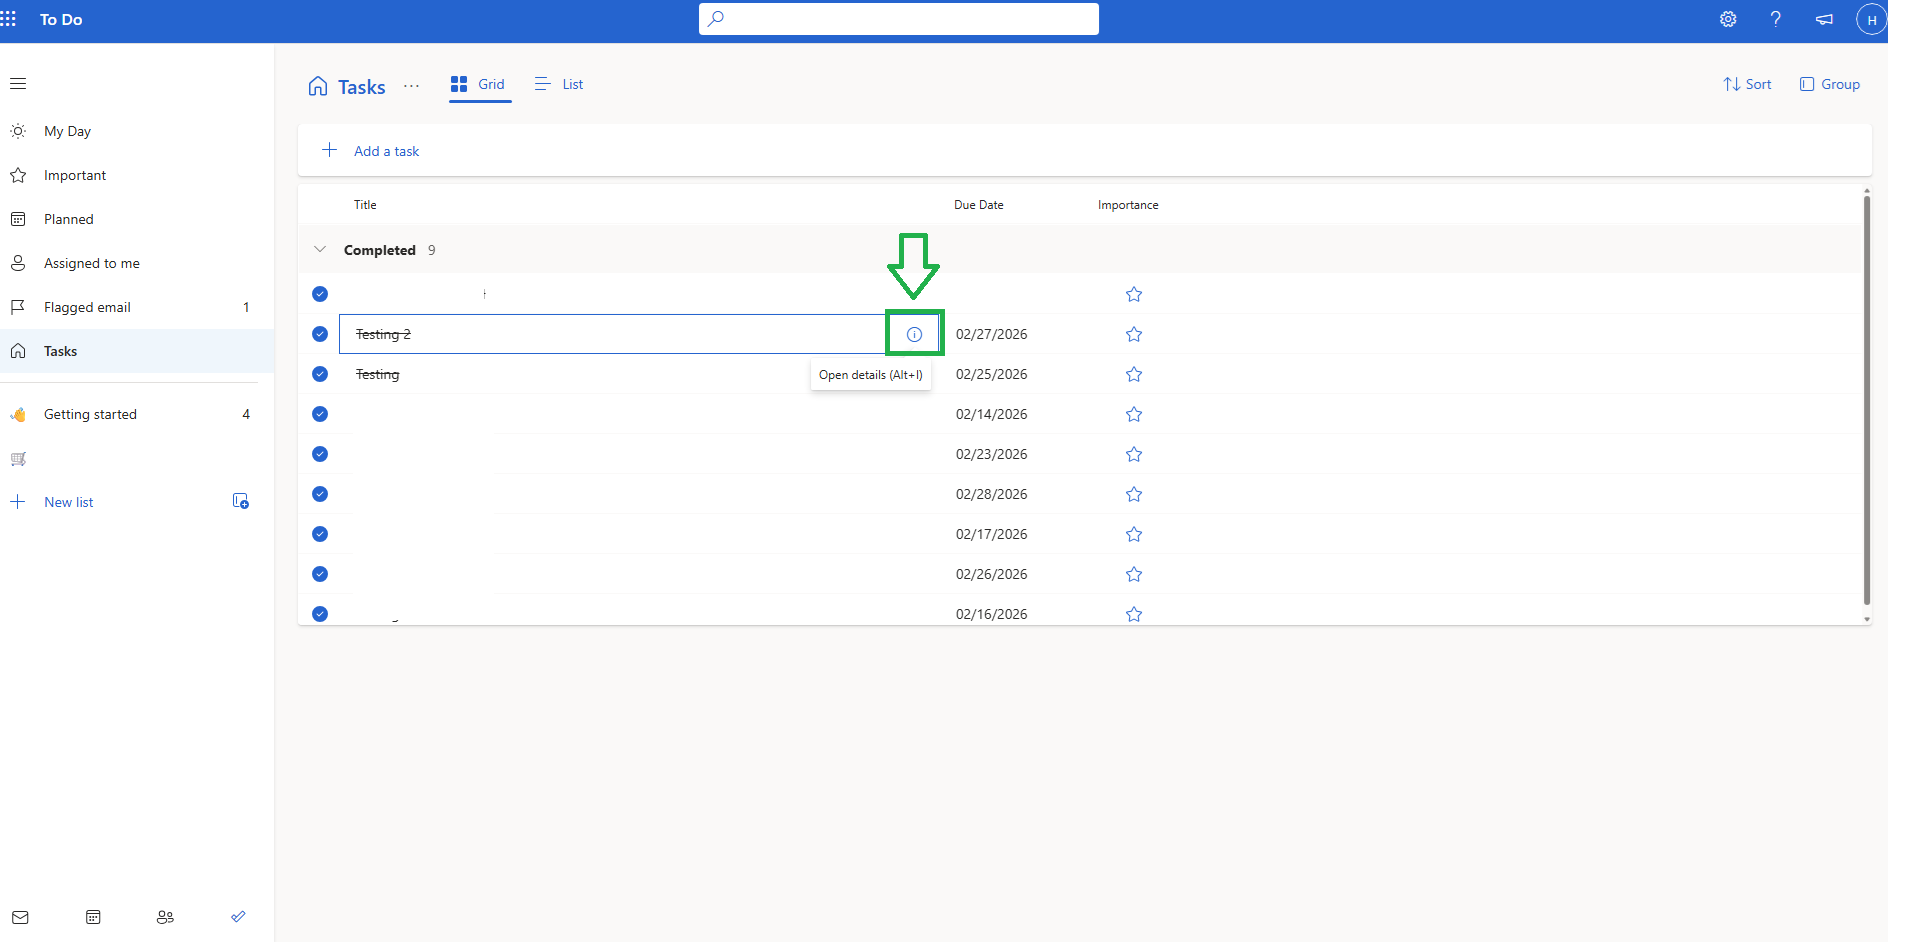Mark Testing task as not completed
This screenshot has height=951, width=1906.
coord(320,374)
